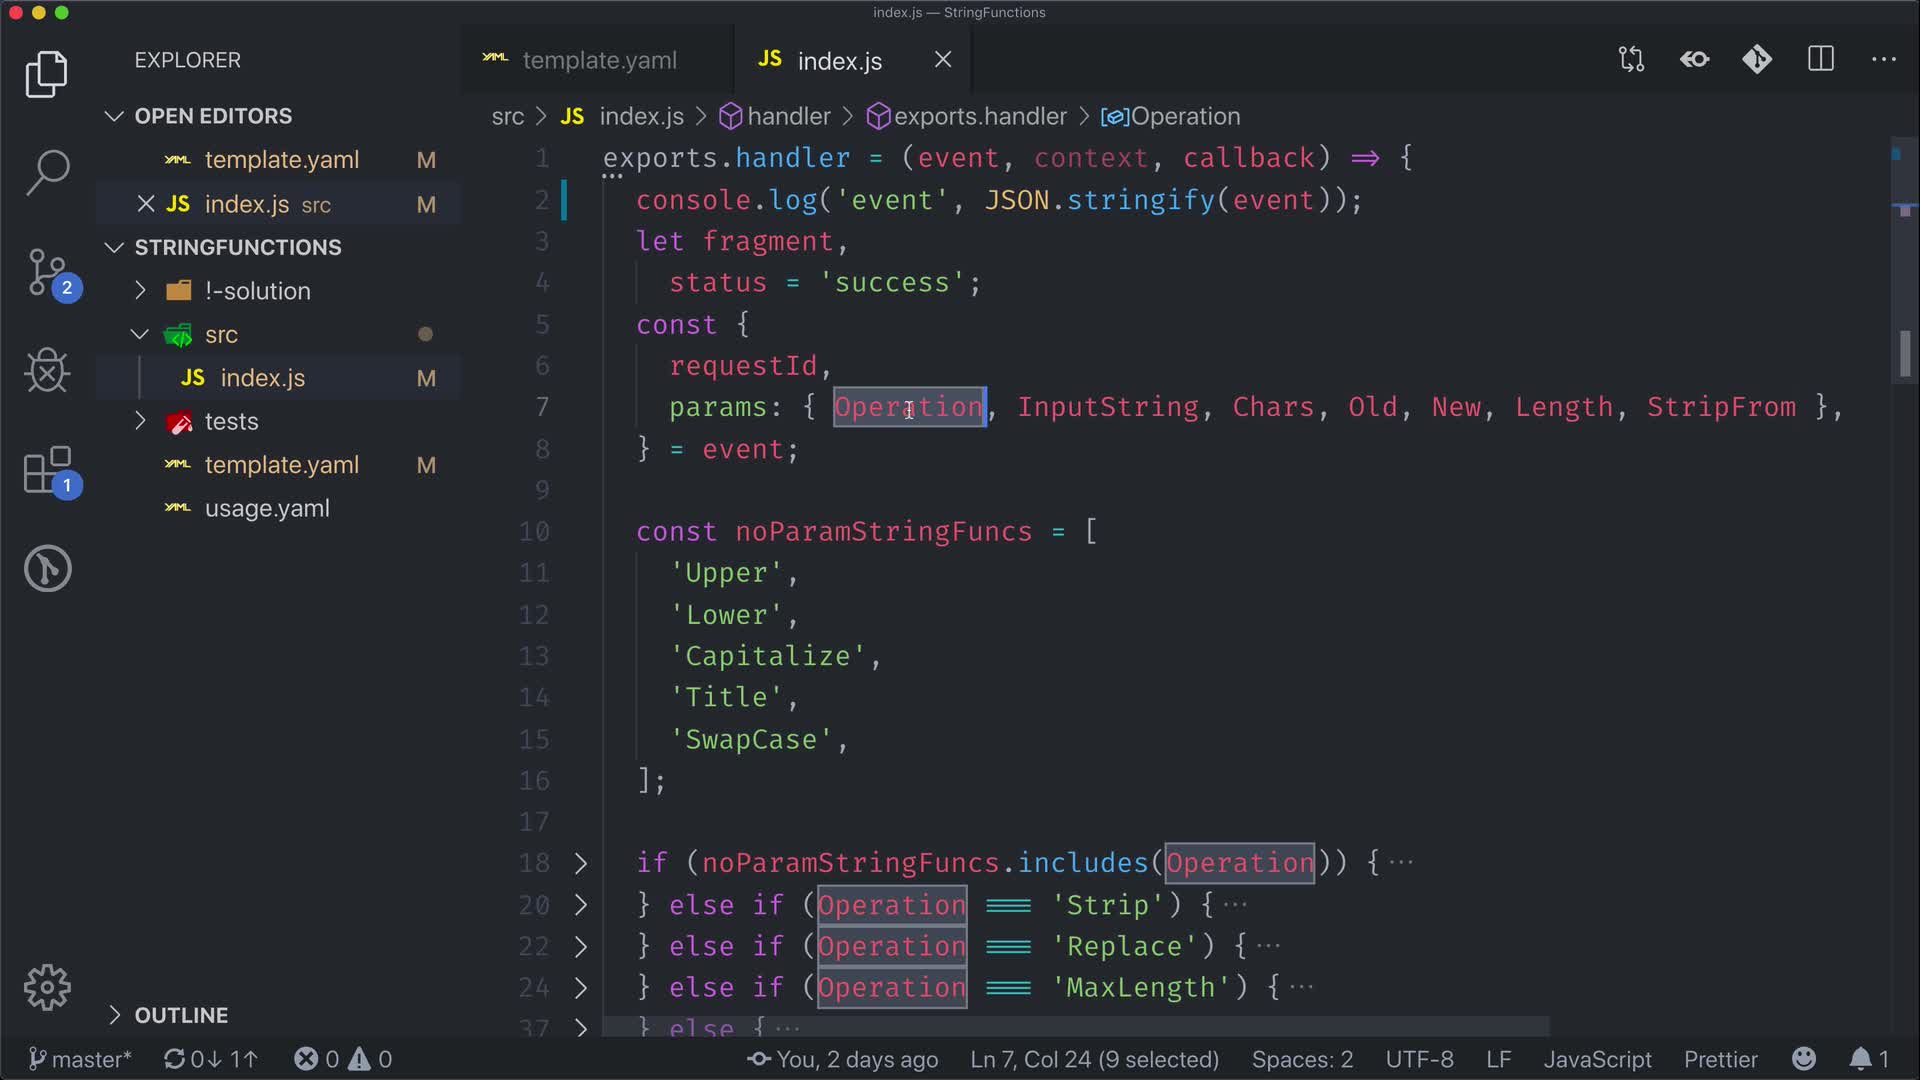1920x1080 pixels.
Task: Switch to the template.yaml tab
Action: pyautogui.click(x=598, y=61)
